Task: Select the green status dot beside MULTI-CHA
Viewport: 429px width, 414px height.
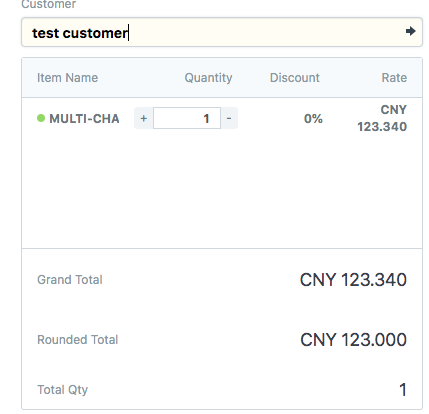Action: pos(41,118)
